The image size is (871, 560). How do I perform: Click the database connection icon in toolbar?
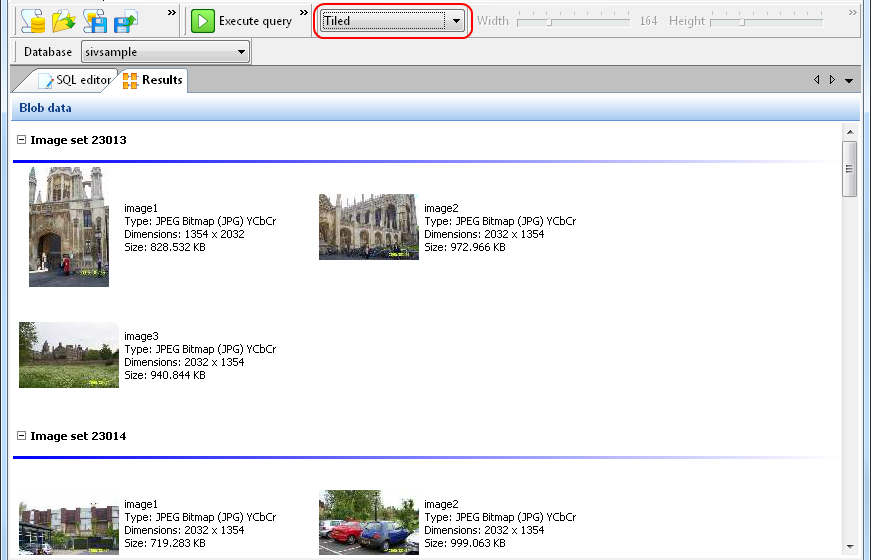(x=33, y=20)
